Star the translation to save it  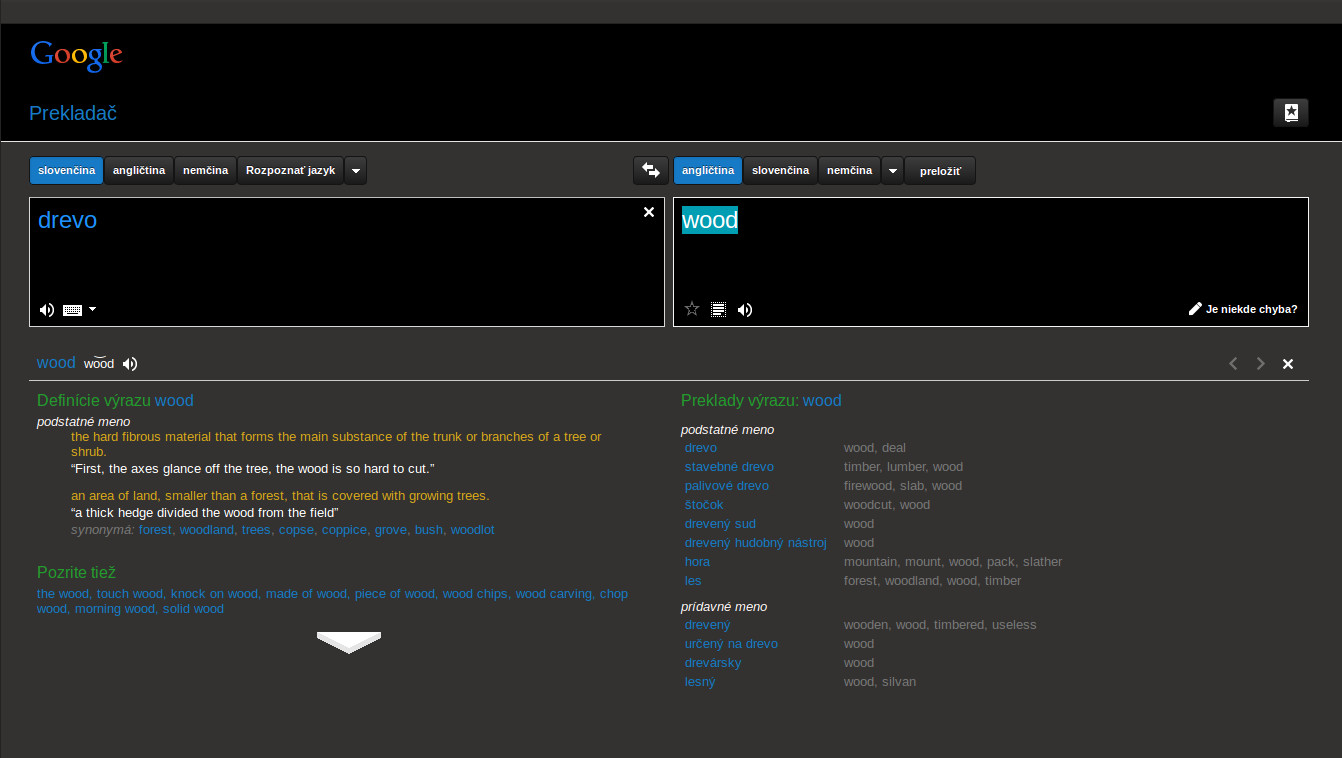click(692, 309)
